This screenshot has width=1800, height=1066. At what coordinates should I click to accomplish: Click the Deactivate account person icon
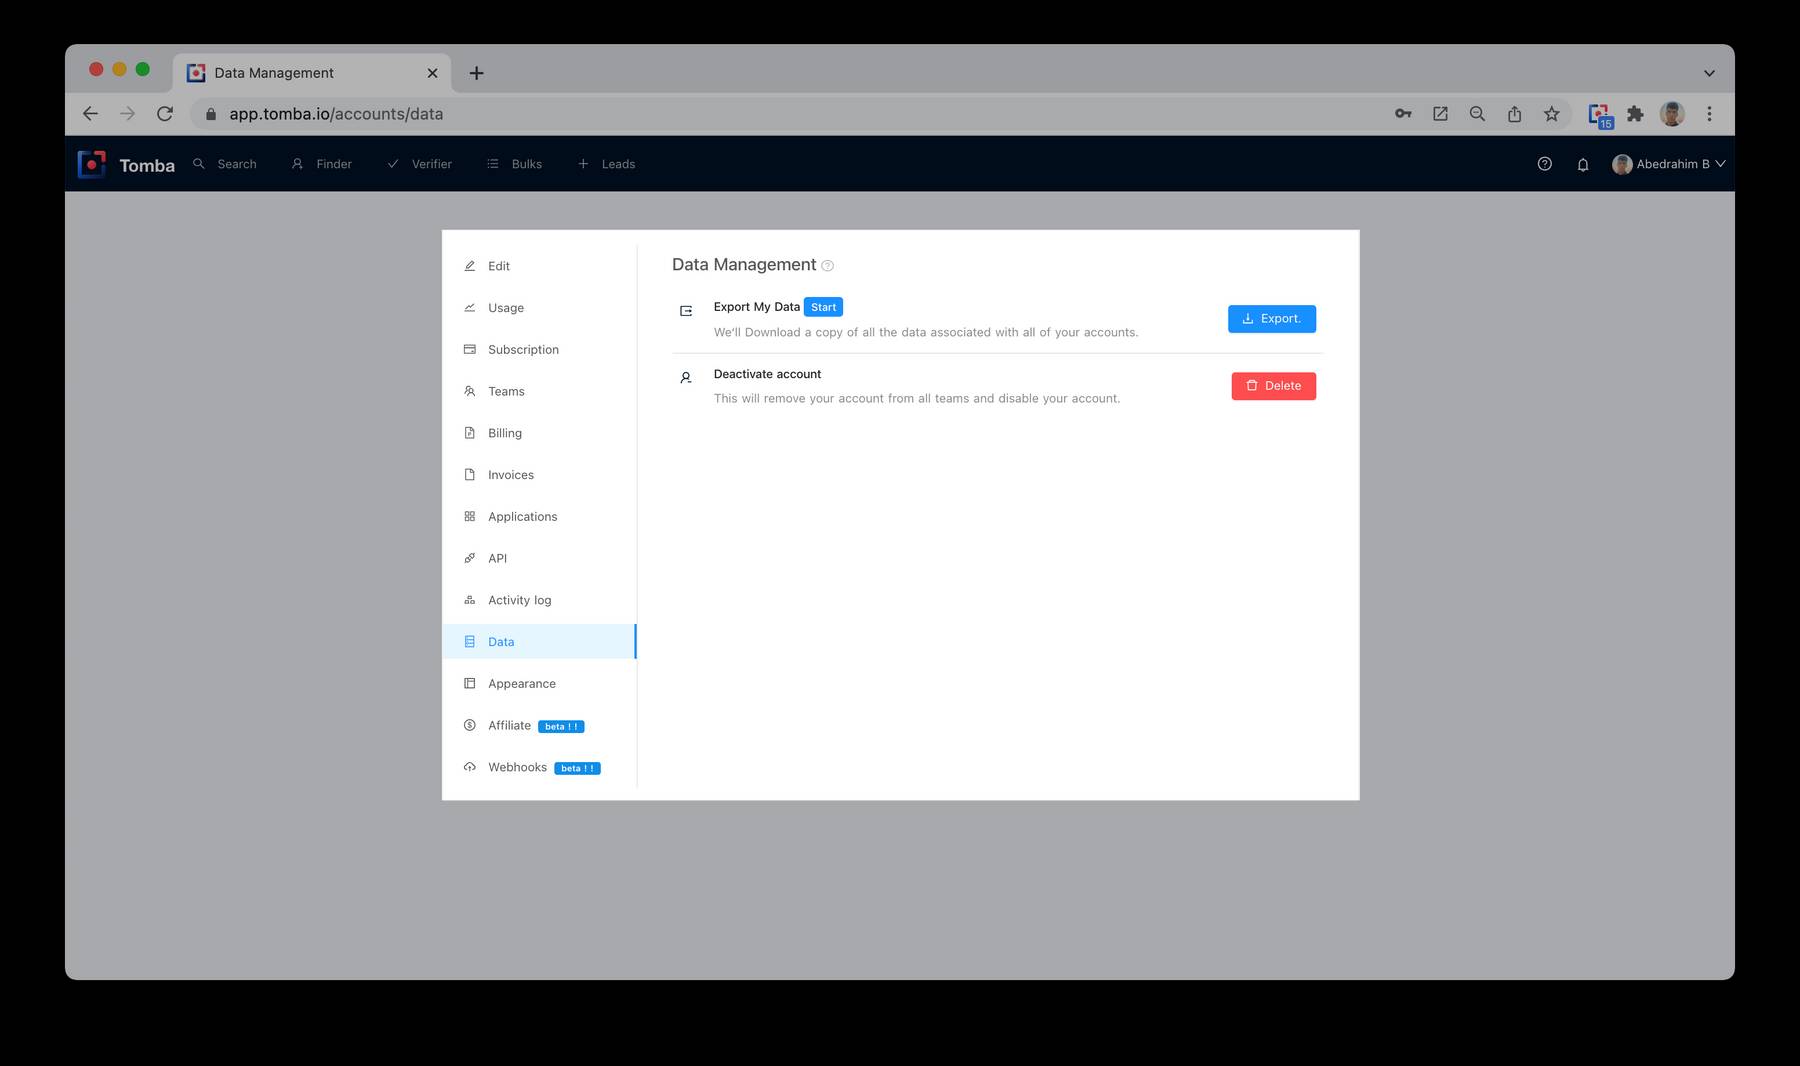(686, 378)
